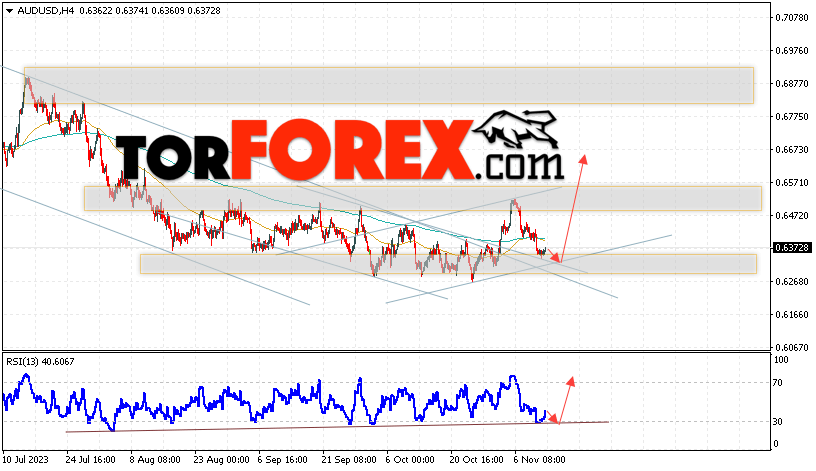Select the RSI 30 level label
Image resolution: width=816 pixels, height=471 pixels.
[x=777, y=422]
